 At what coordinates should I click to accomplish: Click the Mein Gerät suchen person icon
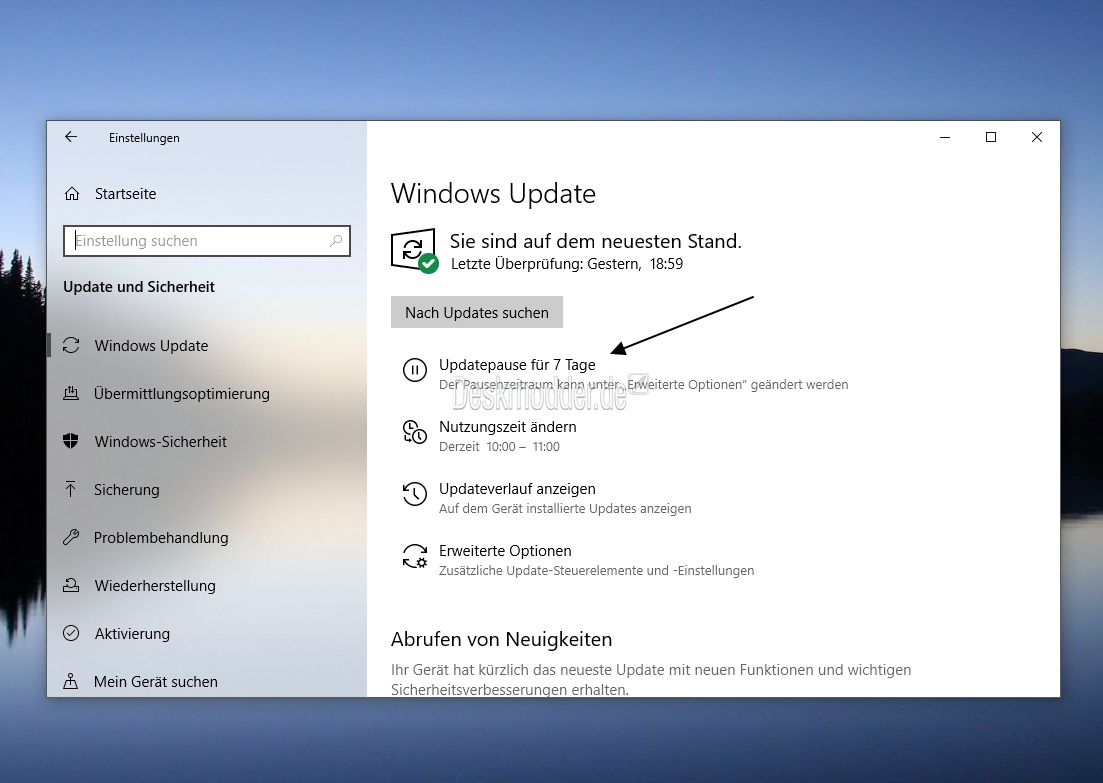coord(70,681)
